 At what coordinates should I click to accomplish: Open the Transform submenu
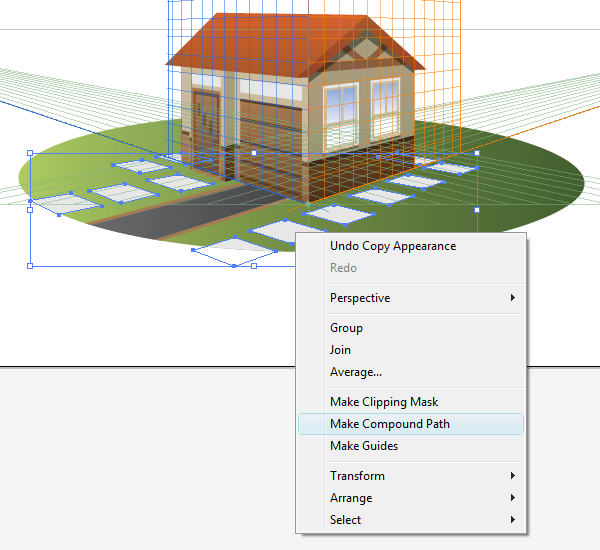pos(411,476)
